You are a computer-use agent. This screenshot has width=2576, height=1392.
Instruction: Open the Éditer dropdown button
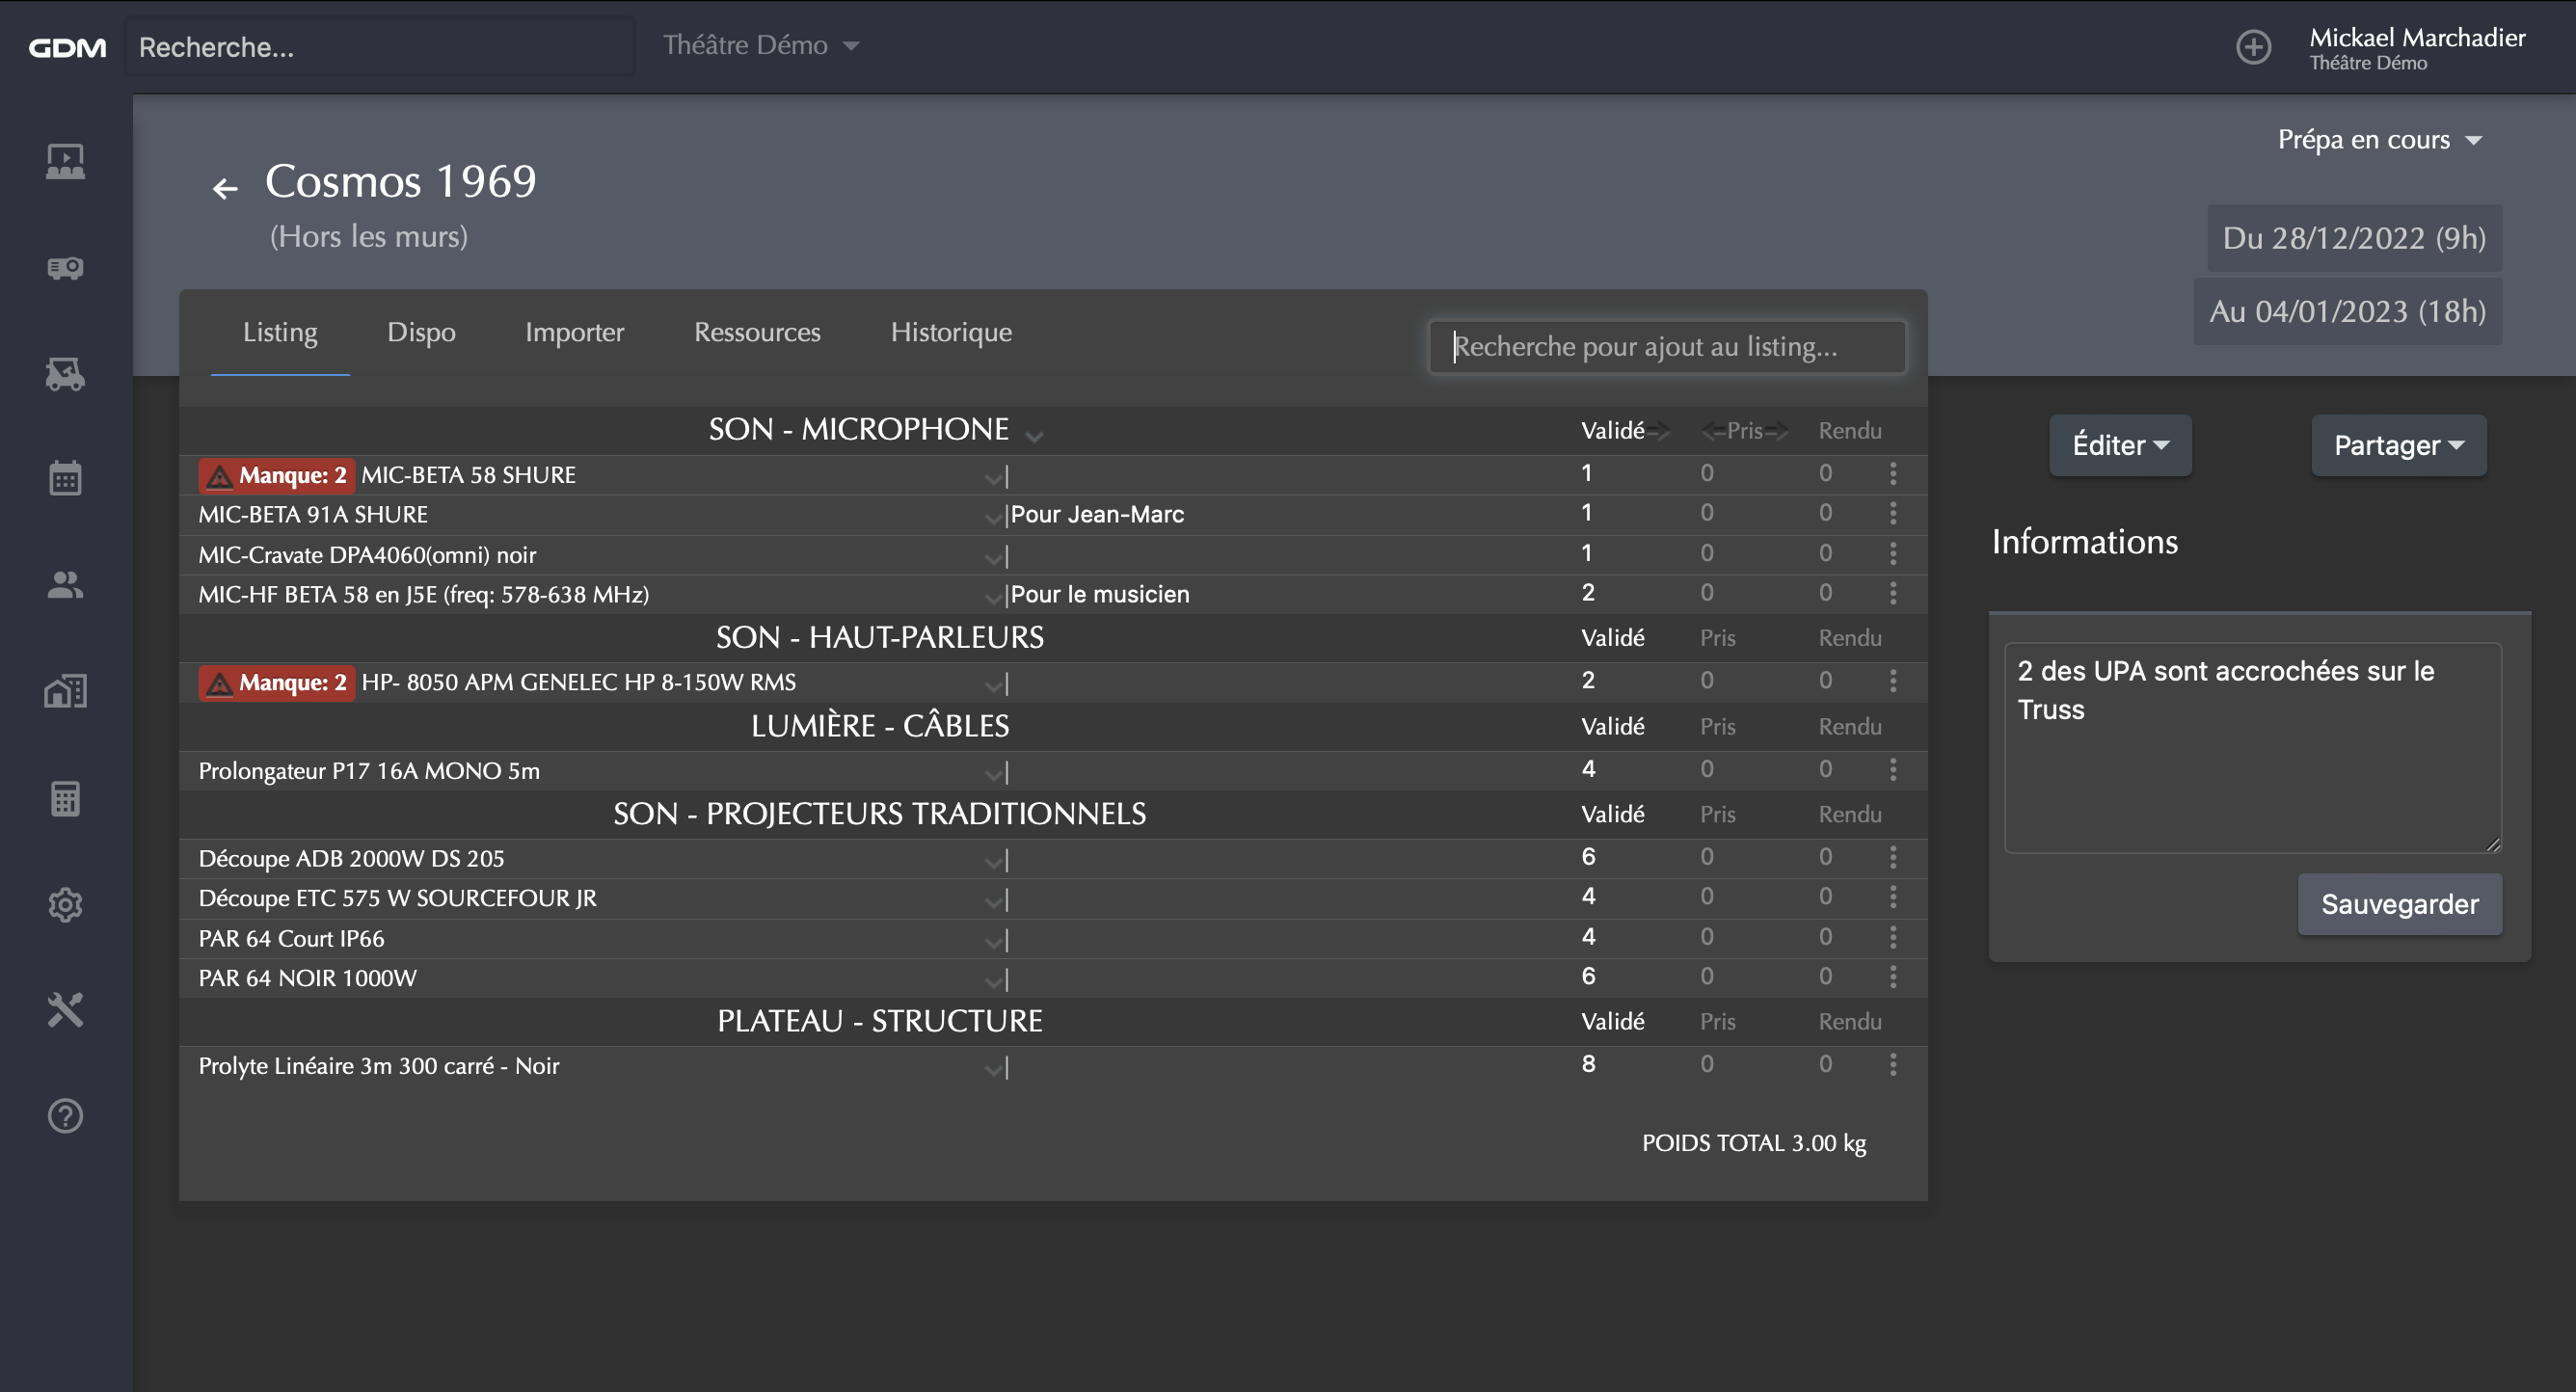point(2119,445)
